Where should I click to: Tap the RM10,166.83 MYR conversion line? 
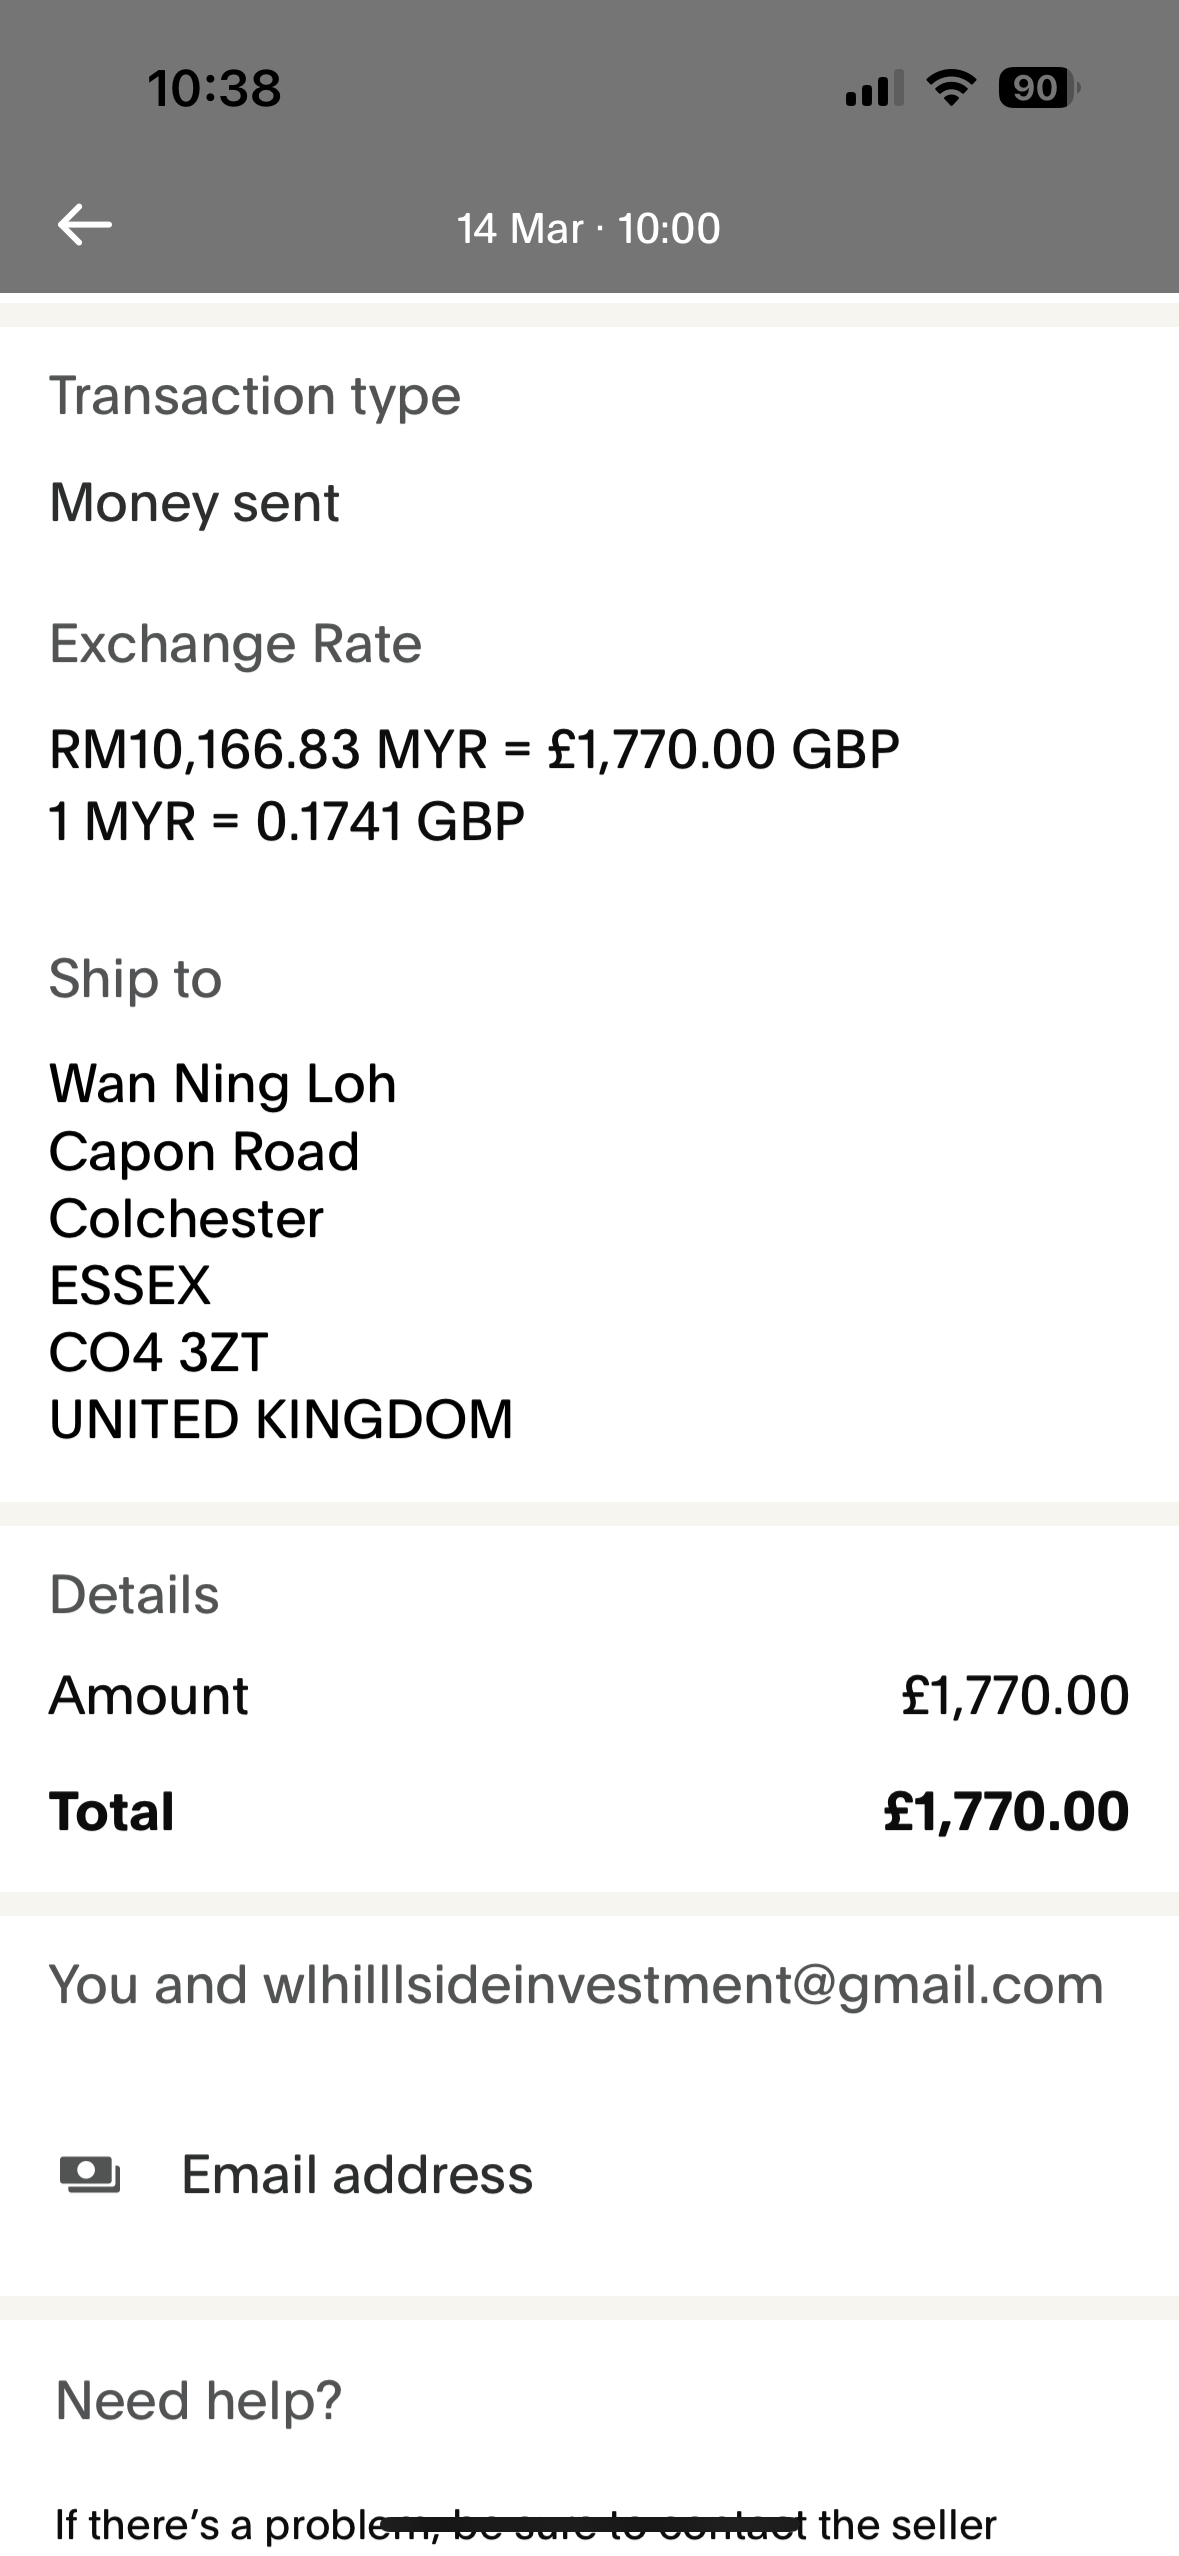(x=474, y=749)
